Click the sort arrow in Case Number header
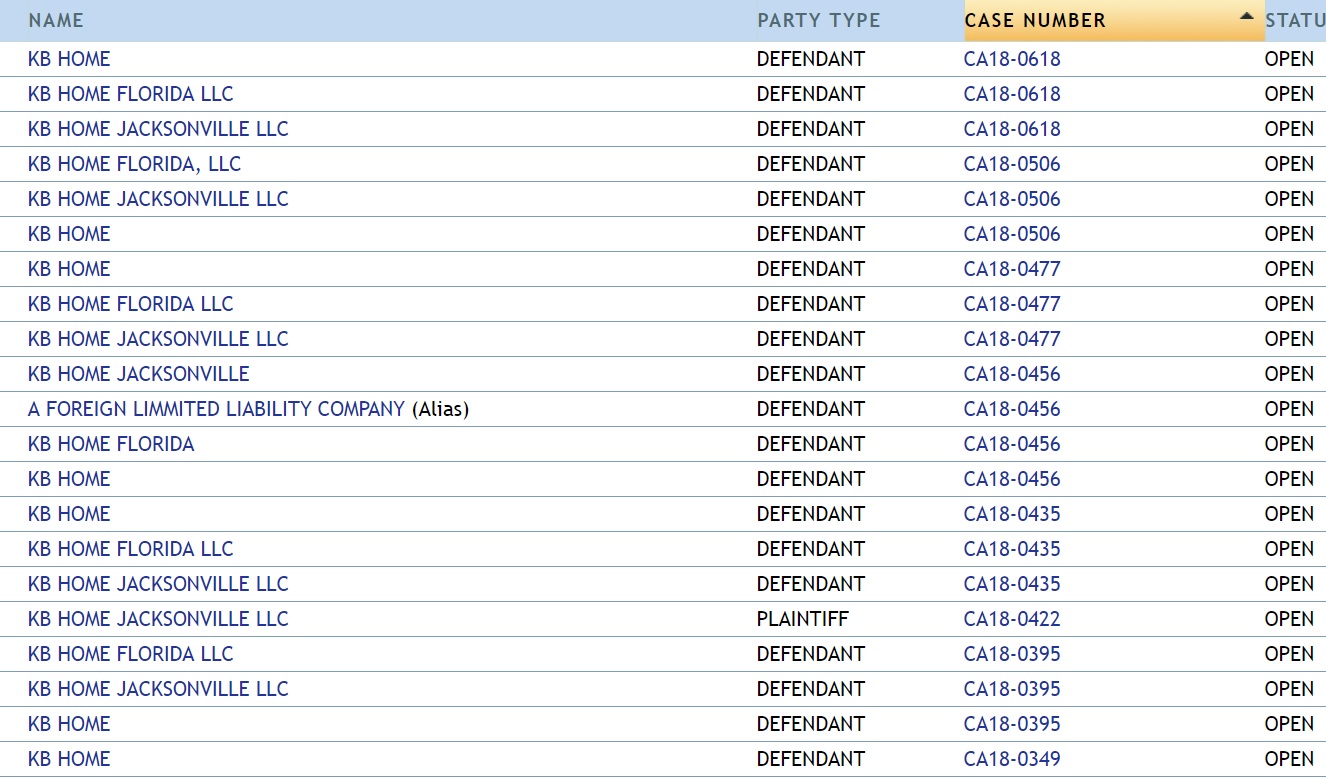Image resolution: width=1326 pixels, height=778 pixels. [x=1245, y=16]
